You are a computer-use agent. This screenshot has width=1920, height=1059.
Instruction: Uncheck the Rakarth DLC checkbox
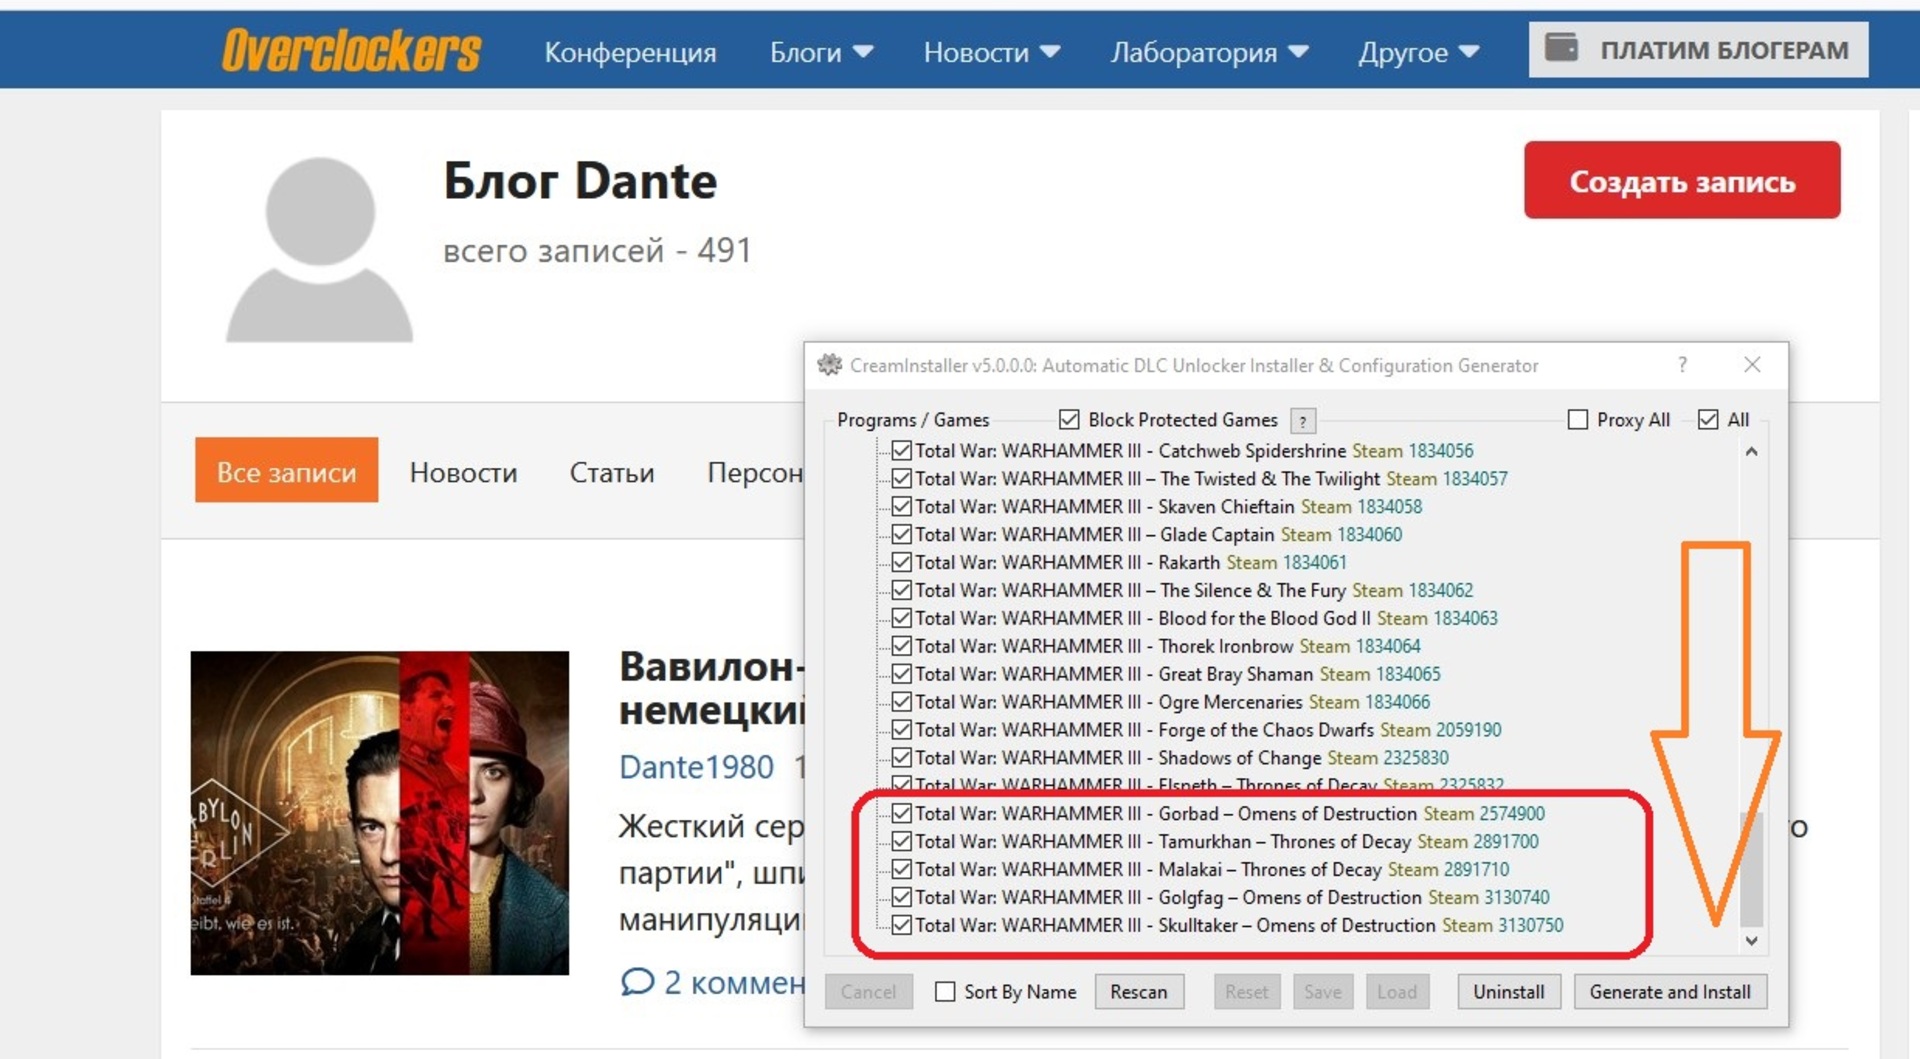[x=902, y=563]
